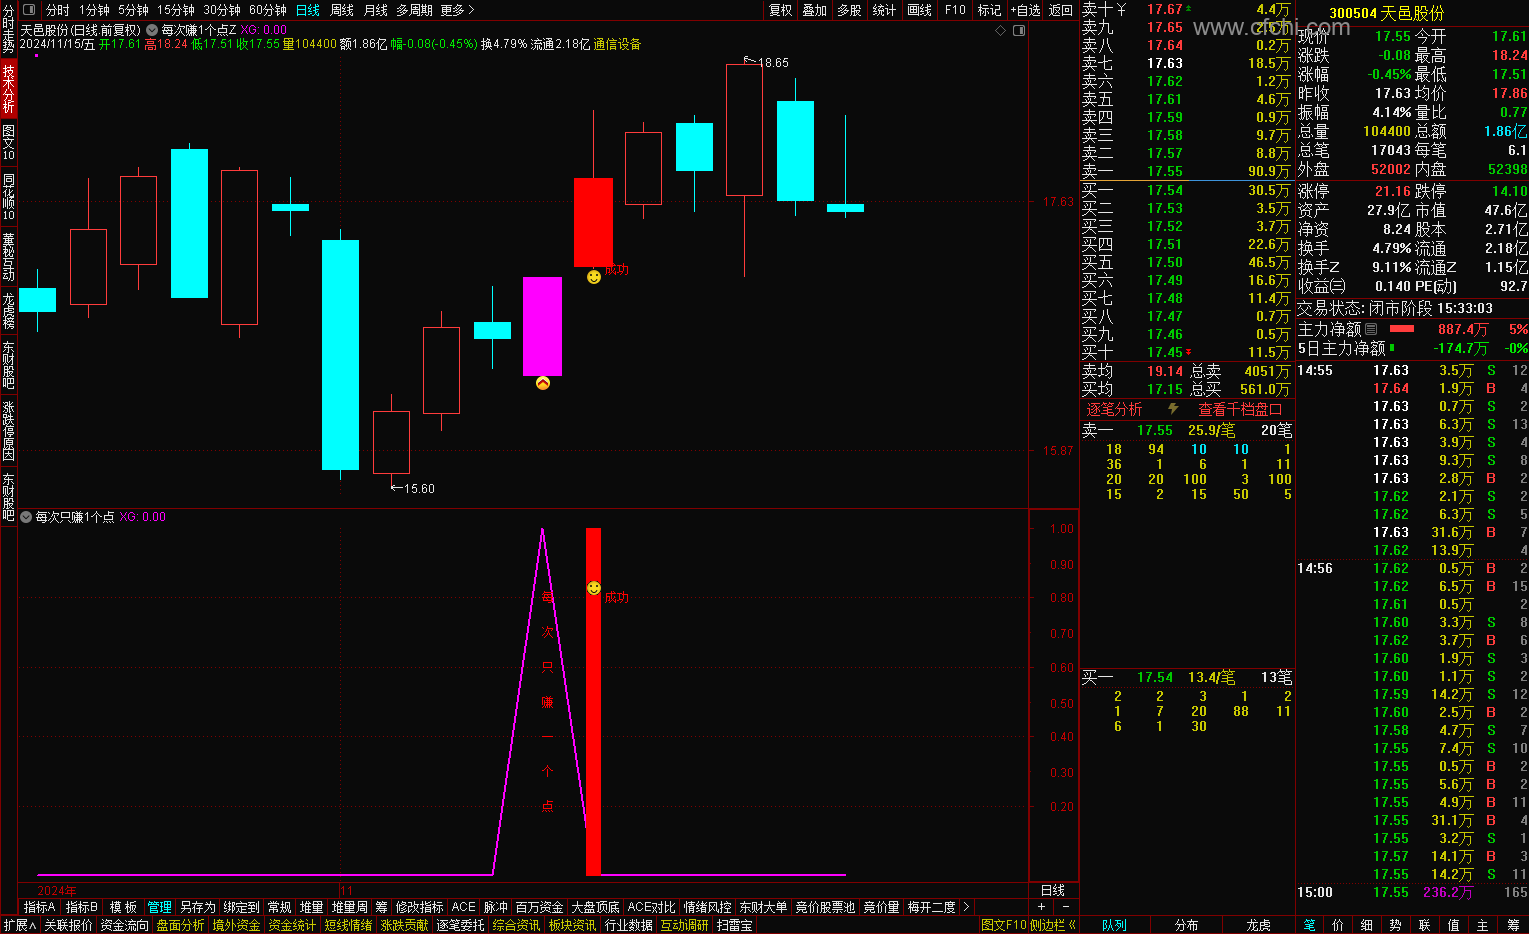Select the 60分钟 timeframe
This screenshot has width=1529, height=934.
tap(268, 10)
